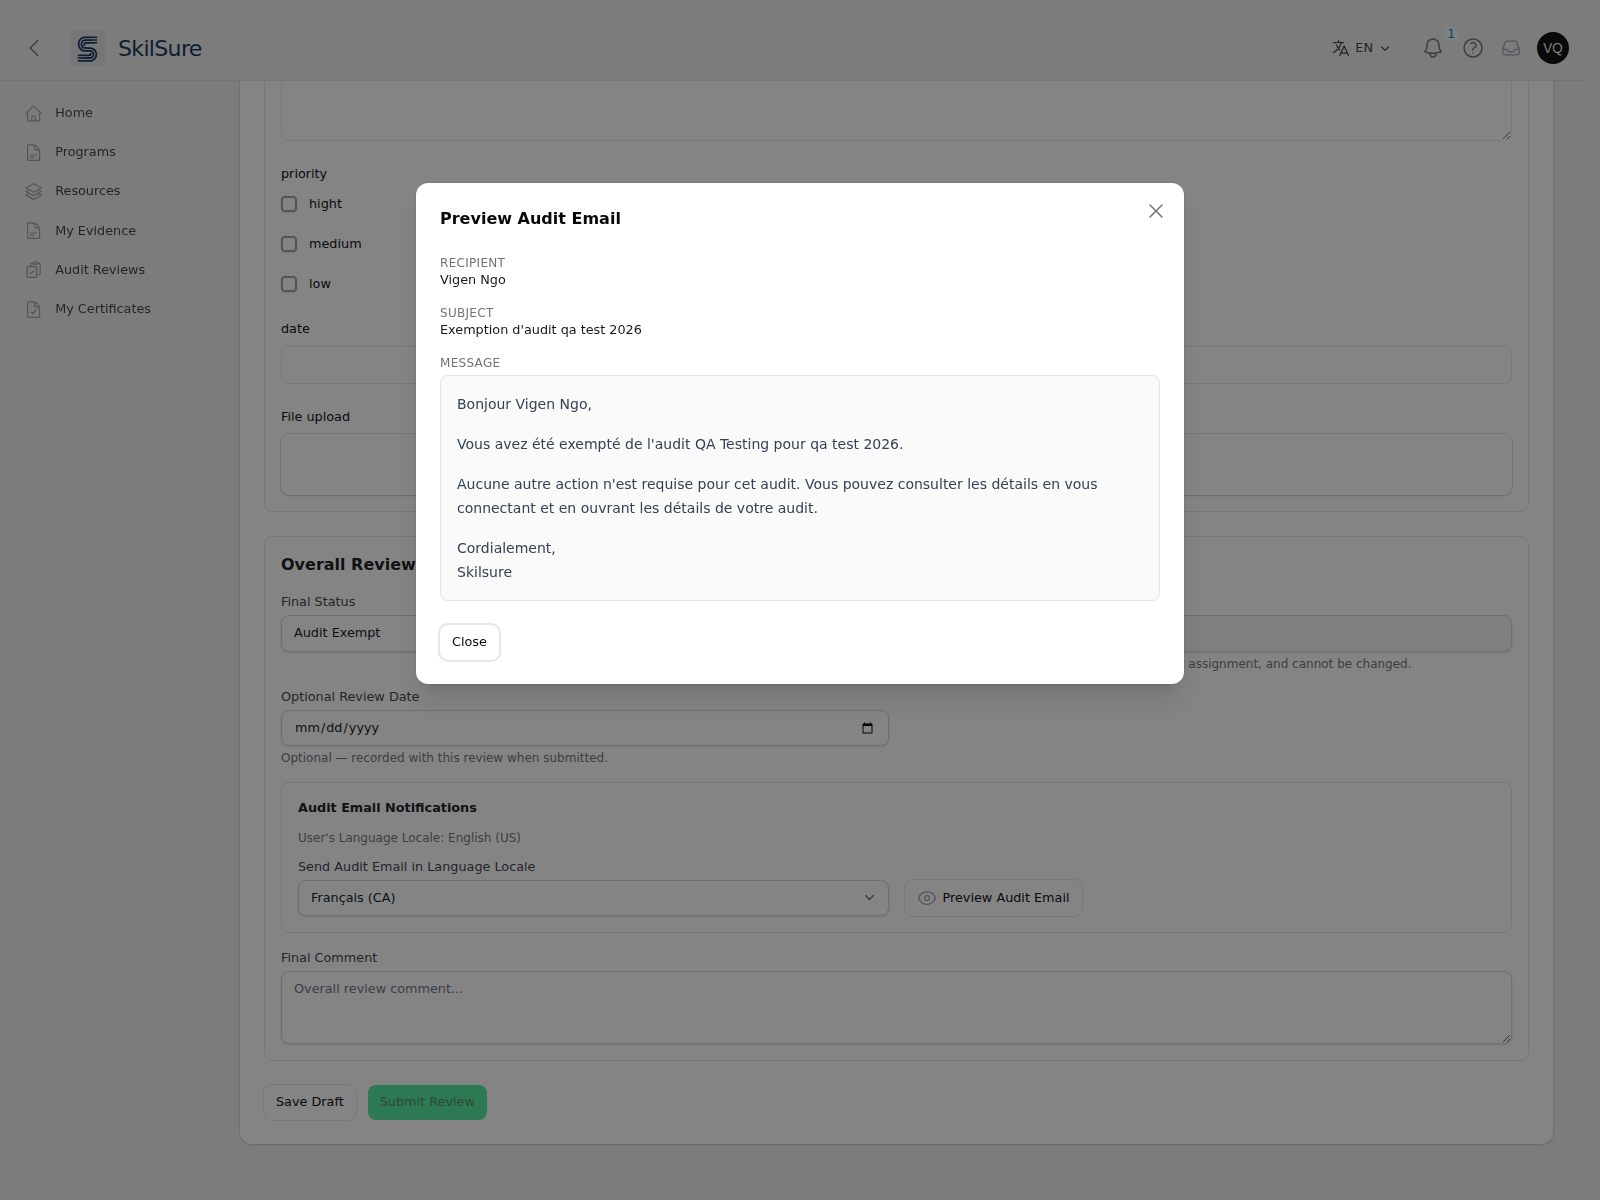Click the Optional Review Date field
Screen dimensions: 1600x1200
tap(585, 728)
